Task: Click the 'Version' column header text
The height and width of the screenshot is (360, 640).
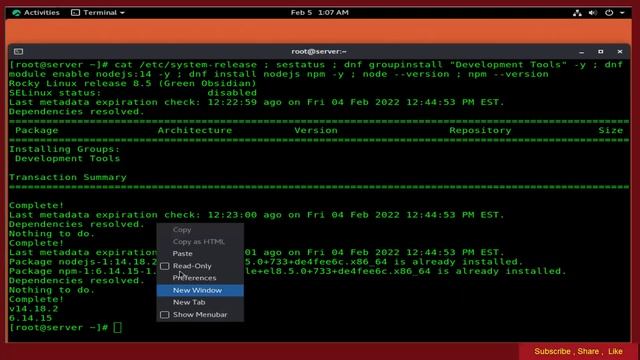Action: [316, 131]
